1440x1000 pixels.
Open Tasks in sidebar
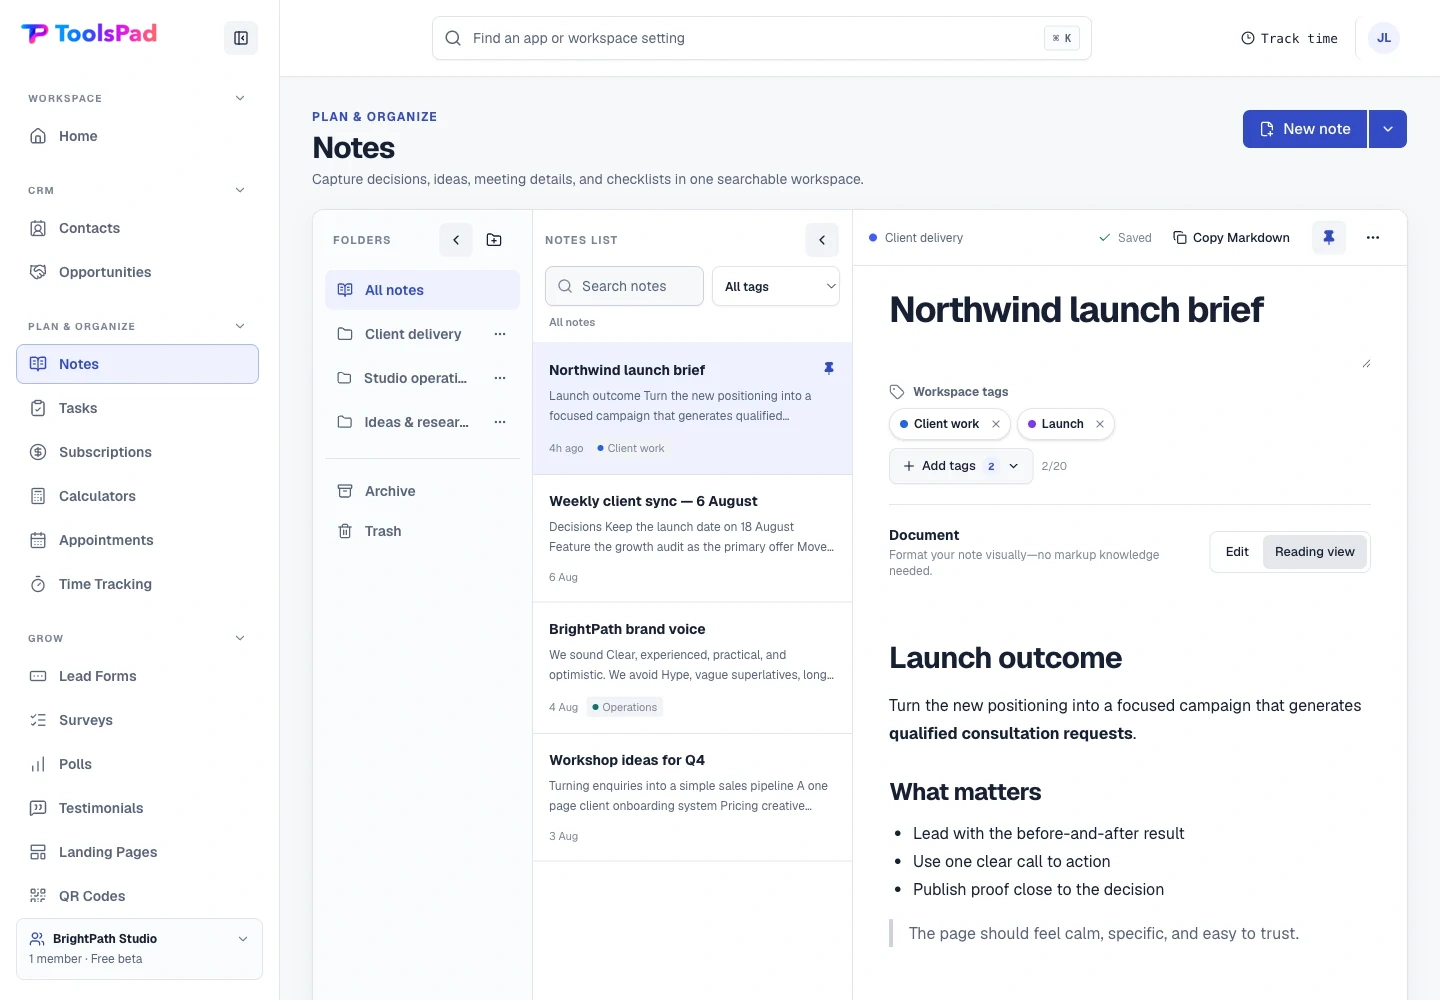[138, 408]
